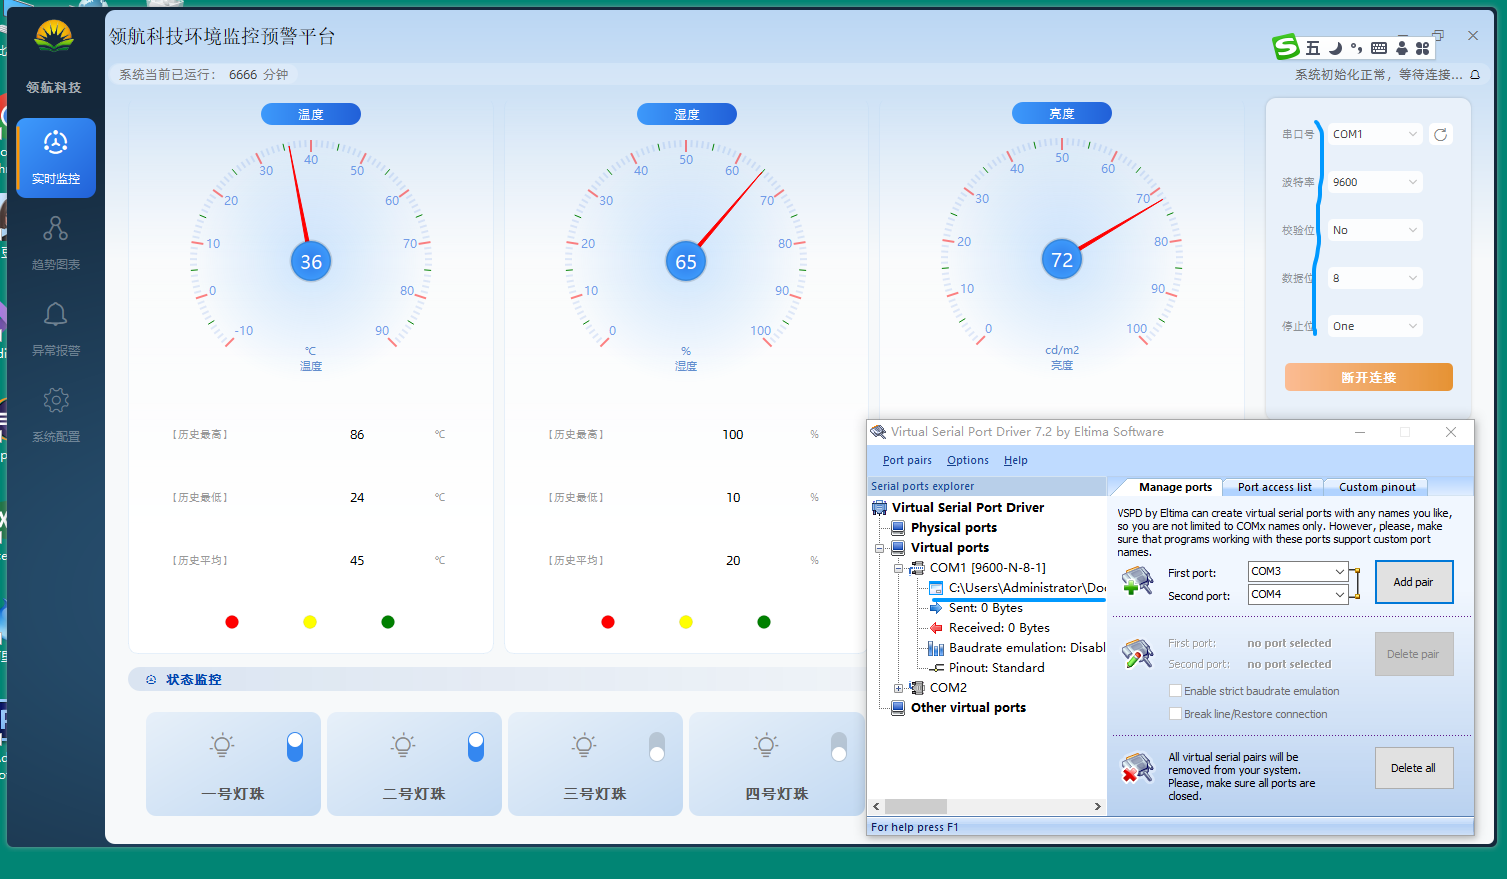Click the red temperature indicator dot
Screen dimensions: 1507x879
pos(232,622)
